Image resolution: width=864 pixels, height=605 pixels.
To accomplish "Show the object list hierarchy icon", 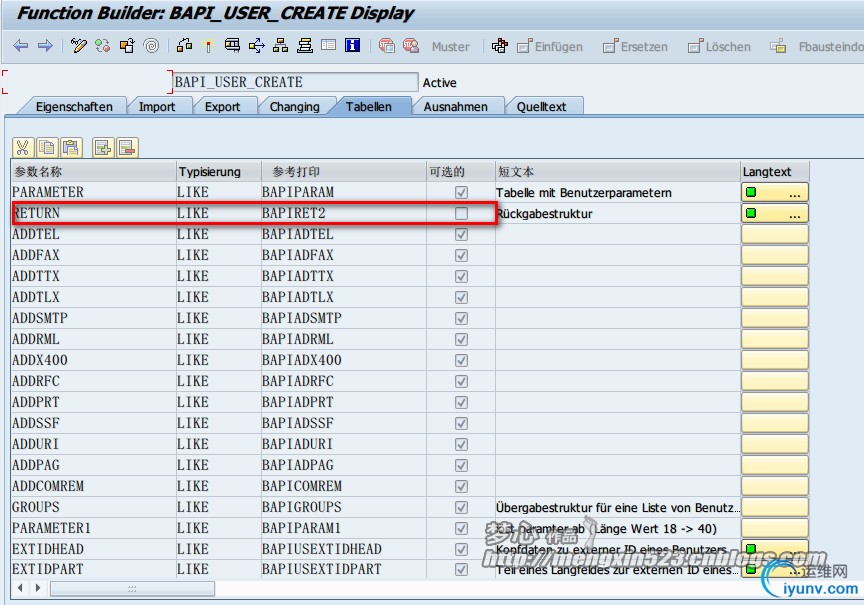I will coord(280,46).
